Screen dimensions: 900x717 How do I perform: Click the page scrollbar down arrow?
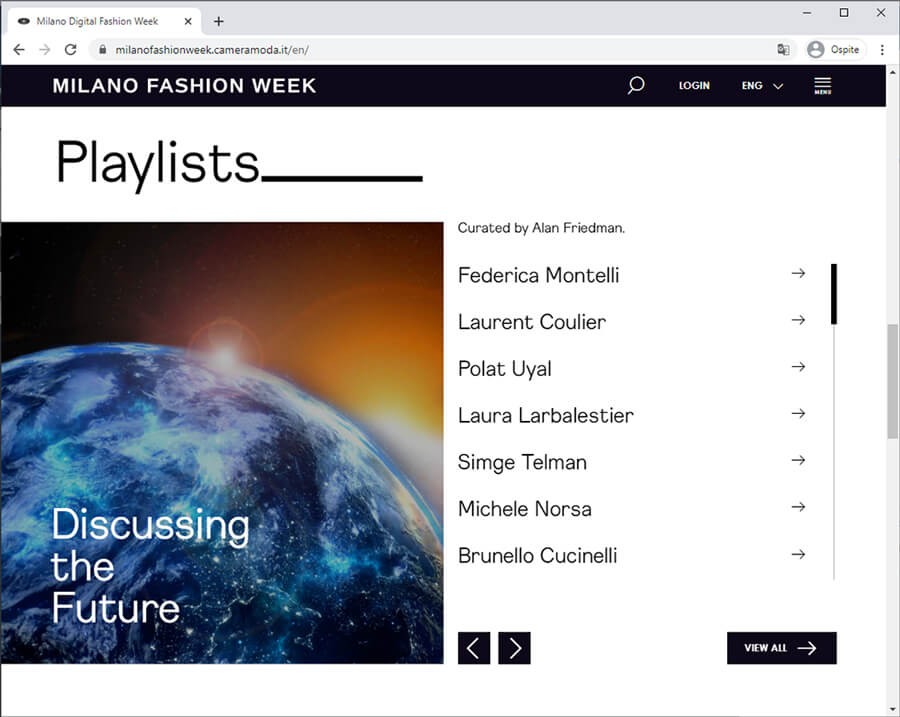point(893,710)
